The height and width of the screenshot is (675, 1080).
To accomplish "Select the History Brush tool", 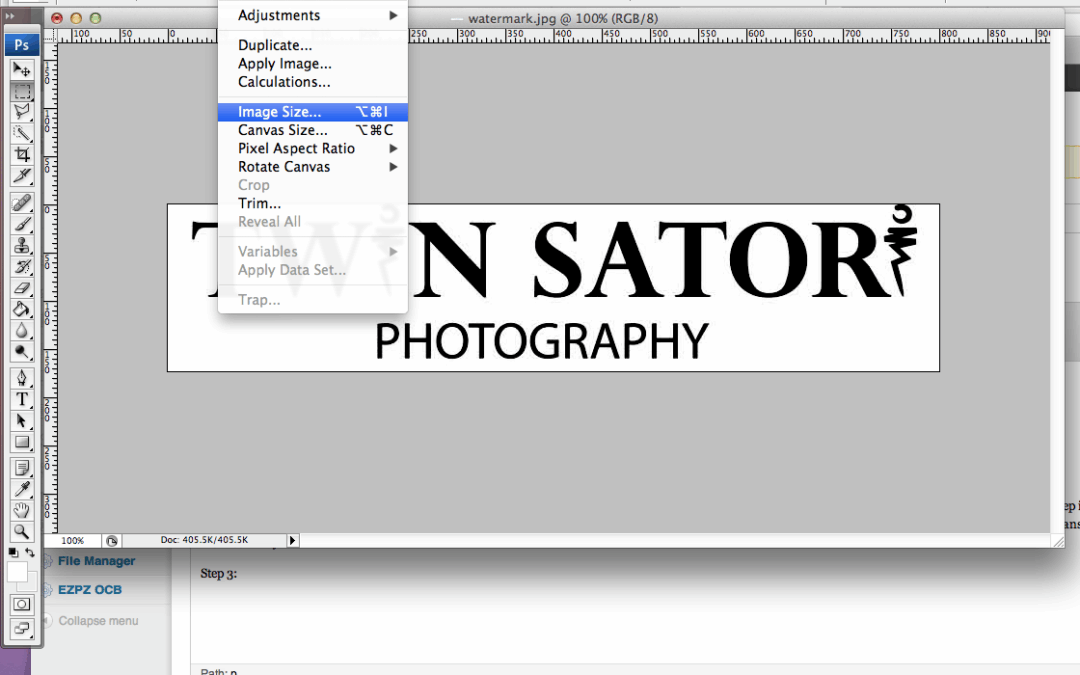I will point(22,267).
